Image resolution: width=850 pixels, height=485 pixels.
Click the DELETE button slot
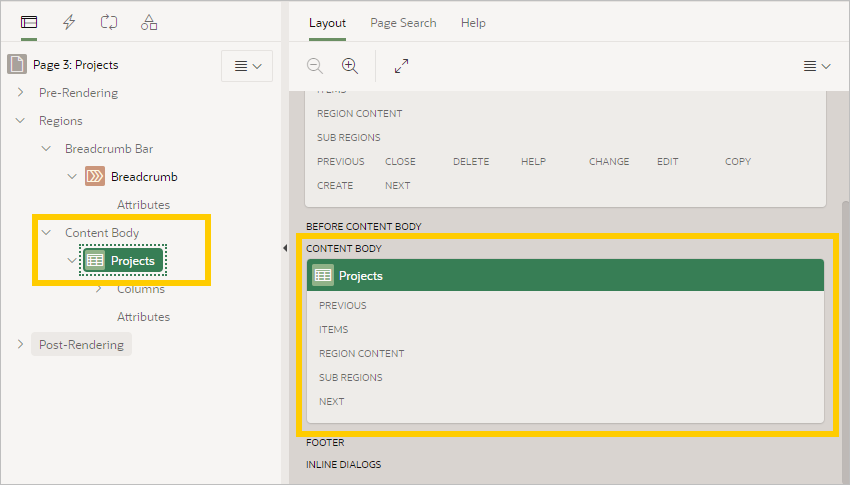click(471, 161)
